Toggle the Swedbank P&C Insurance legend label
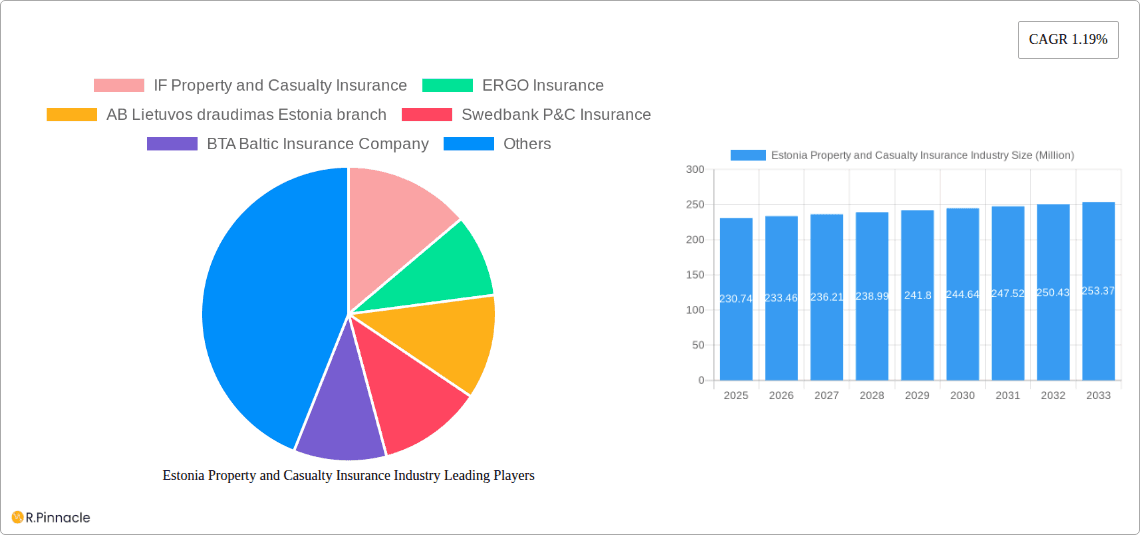Image resolution: width=1140 pixels, height=535 pixels. click(556, 115)
